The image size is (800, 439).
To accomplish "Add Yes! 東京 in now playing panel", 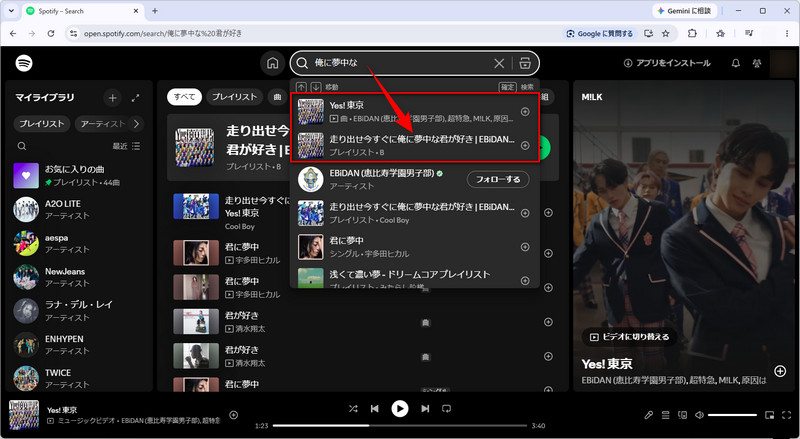I will click(x=780, y=371).
